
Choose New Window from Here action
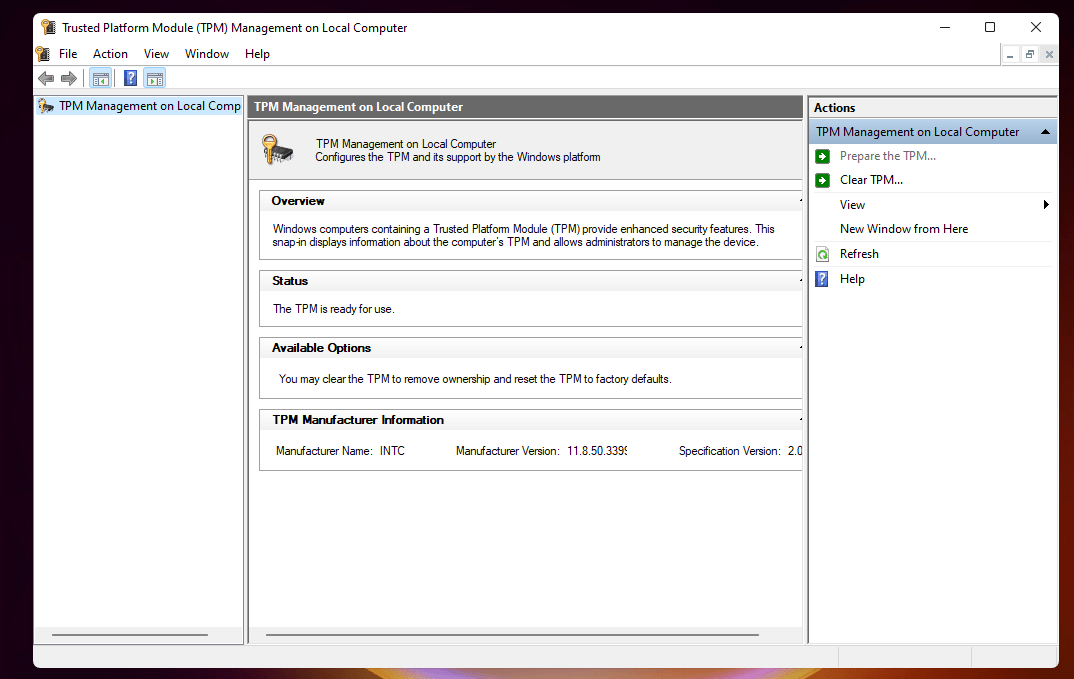coord(904,229)
